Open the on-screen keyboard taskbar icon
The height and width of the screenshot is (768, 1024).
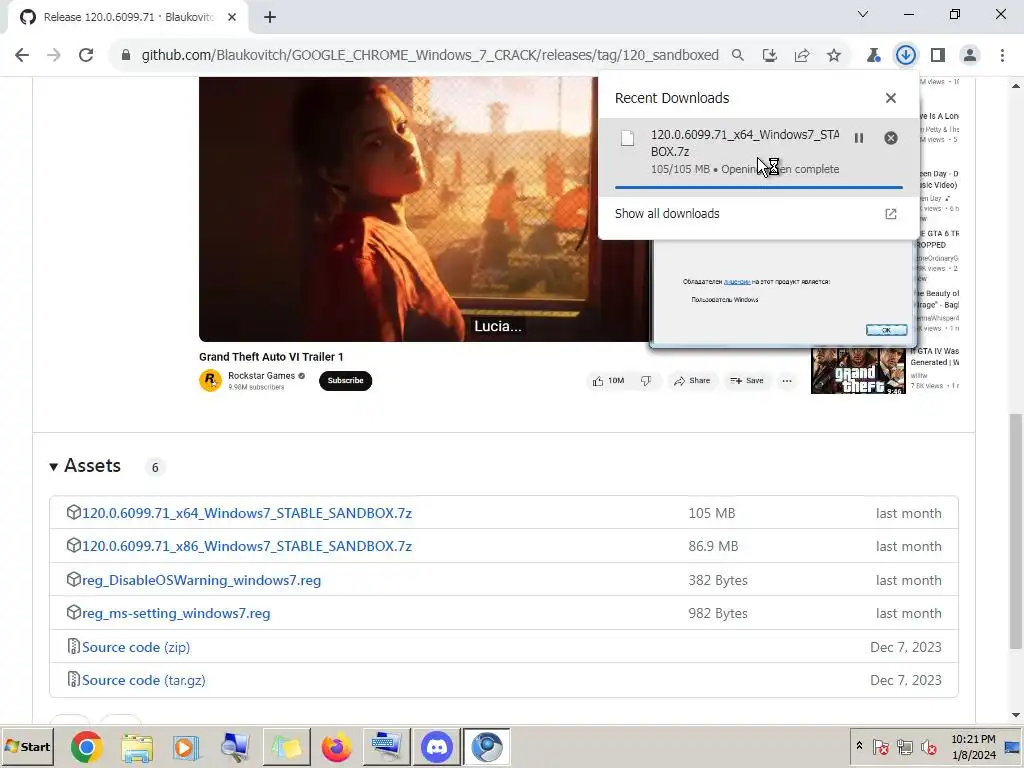[x=386, y=747]
